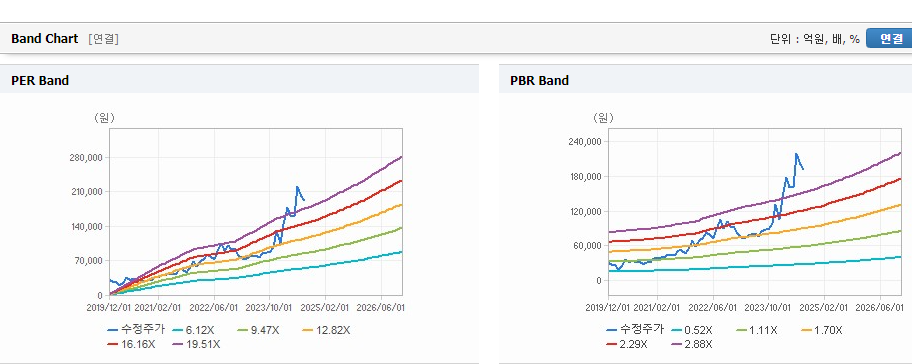
Task: Click the price peak on PBR Band chart
Action: click(x=796, y=154)
